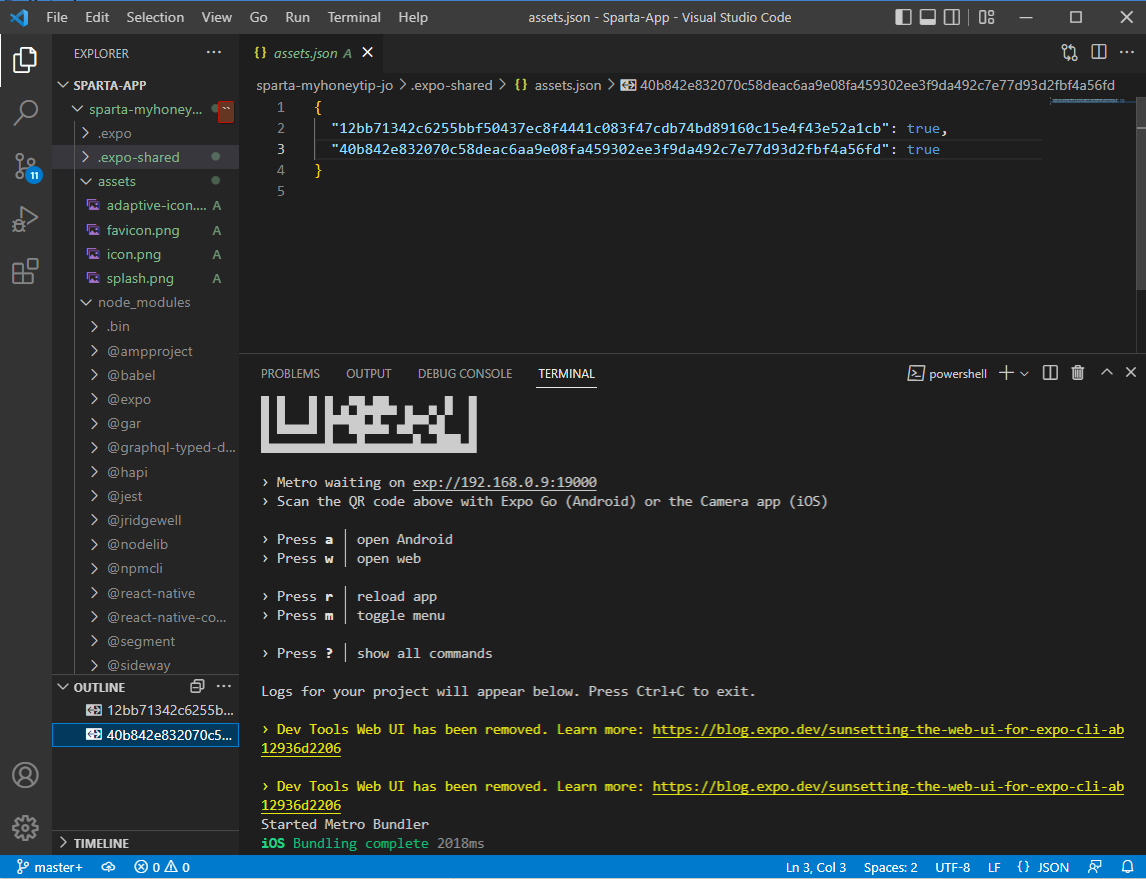Switch to the PROBLEMS tab
1146x879 pixels.
pyautogui.click(x=290, y=373)
